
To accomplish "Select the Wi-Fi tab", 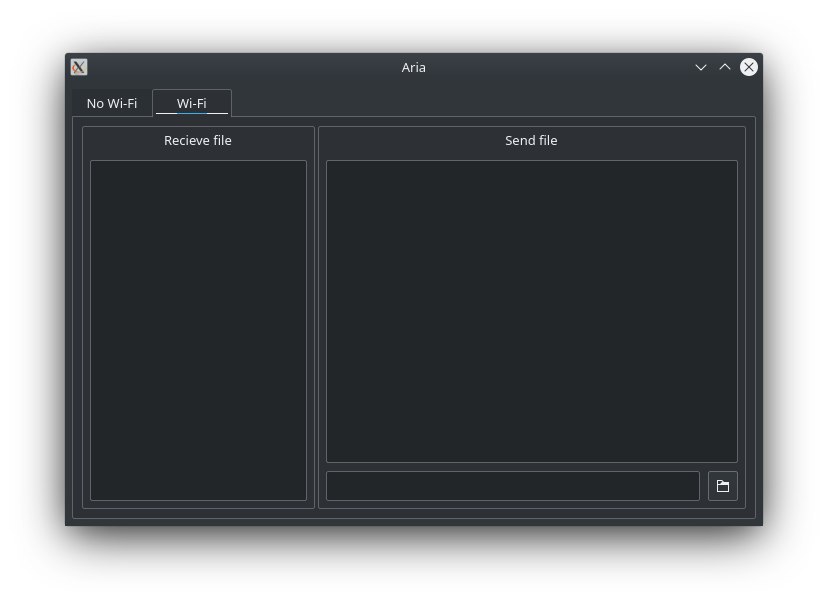I will [192, 103].
